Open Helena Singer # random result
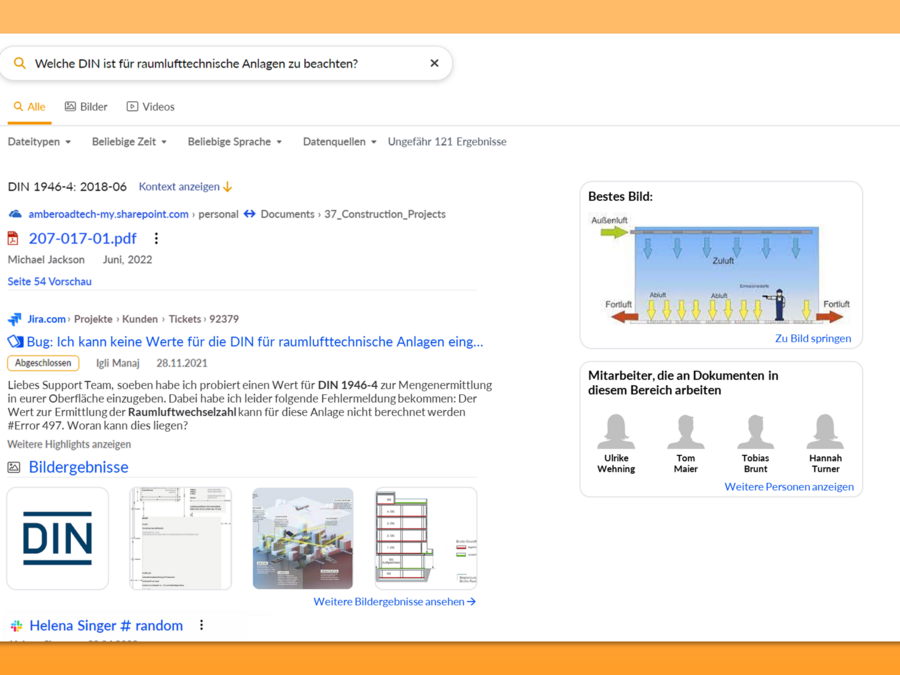Screen dimensions: 900x675 [106, 626]
